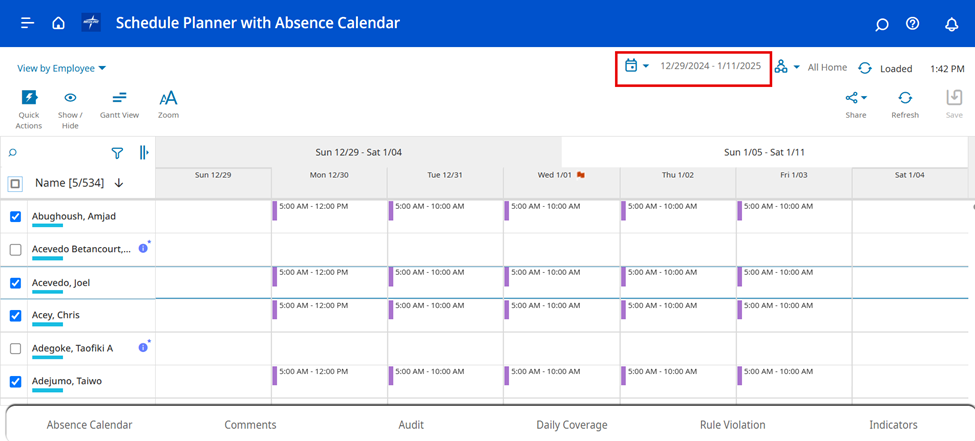Open the search magnifier in header
This screenshot has height=441, width=975.
881,24
